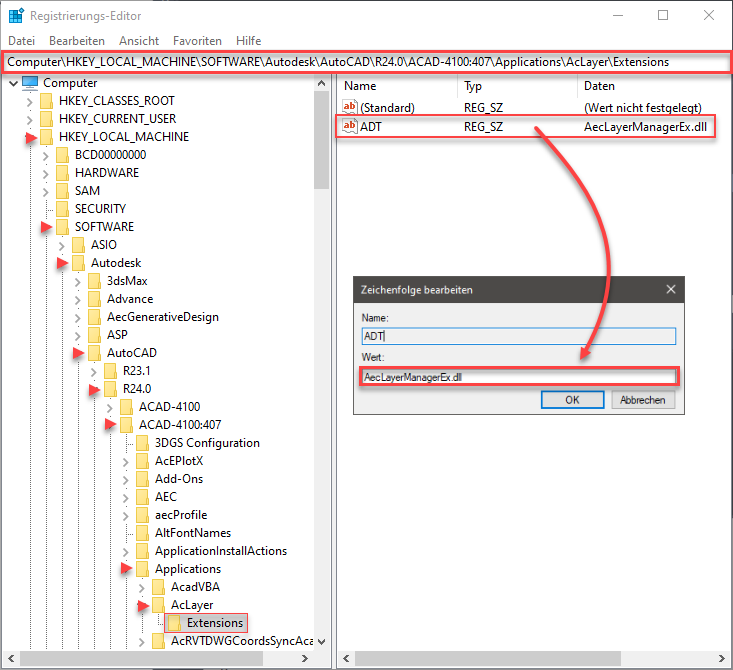This screenshot has height=670, width=733.
Task: Collapse the Computer root node
Action: tap(14, 84)
